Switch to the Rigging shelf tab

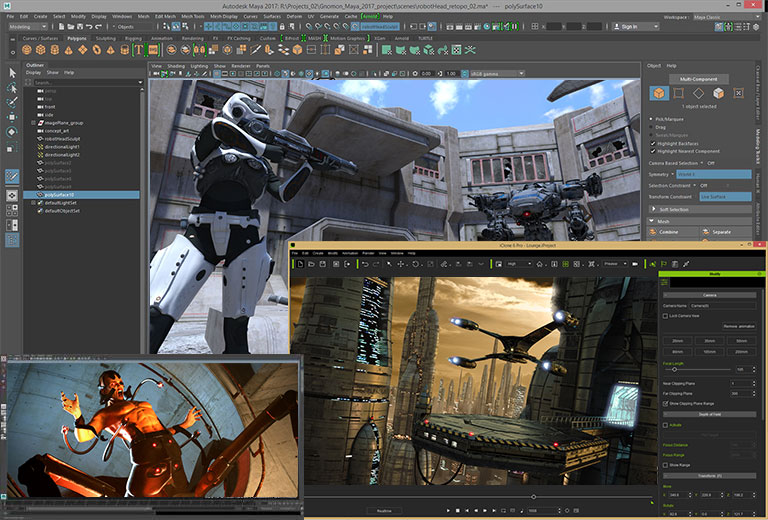133,38
